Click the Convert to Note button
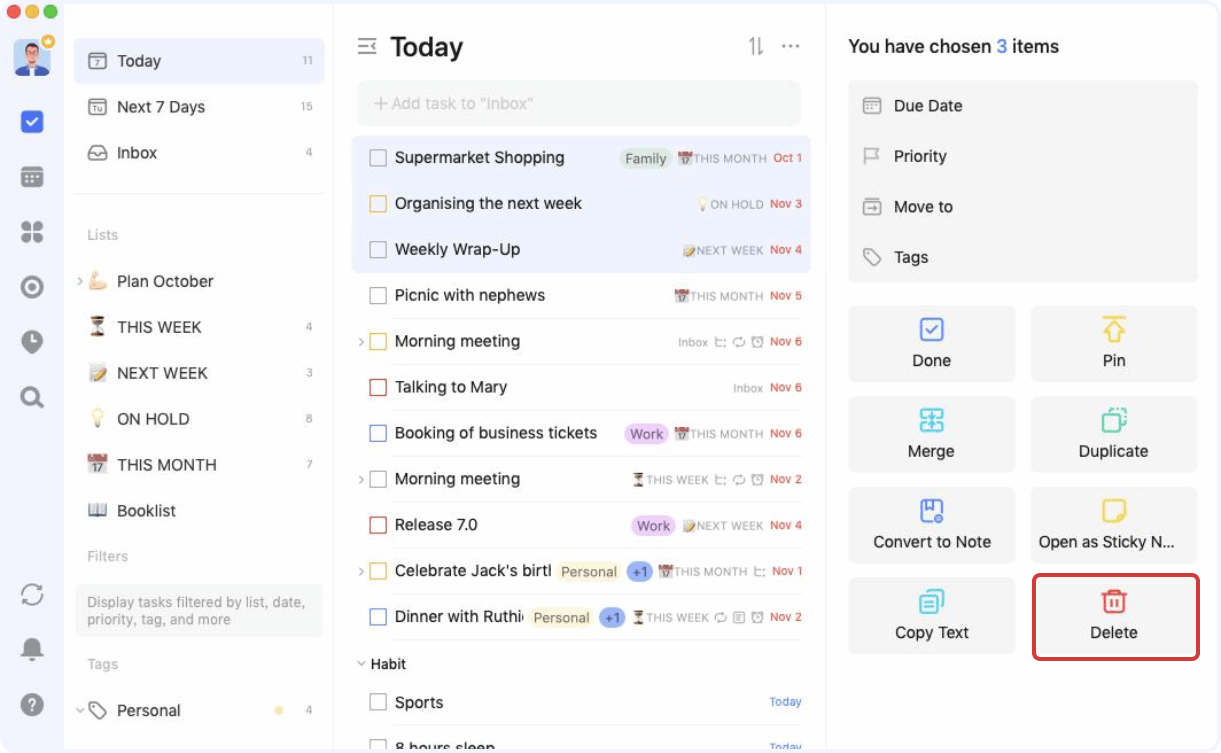This screenshot has width=1221, height=753. click(x=931, y=525)
